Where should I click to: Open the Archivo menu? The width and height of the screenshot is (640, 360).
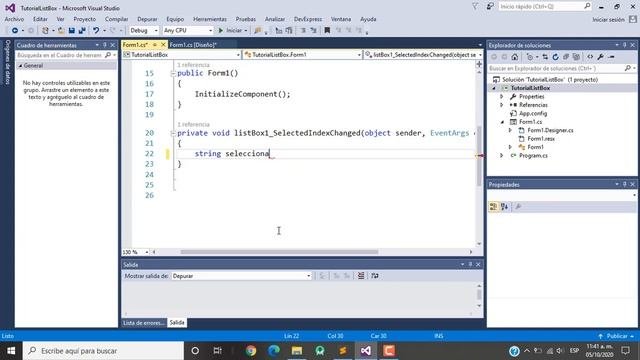(x=14, y=19)
